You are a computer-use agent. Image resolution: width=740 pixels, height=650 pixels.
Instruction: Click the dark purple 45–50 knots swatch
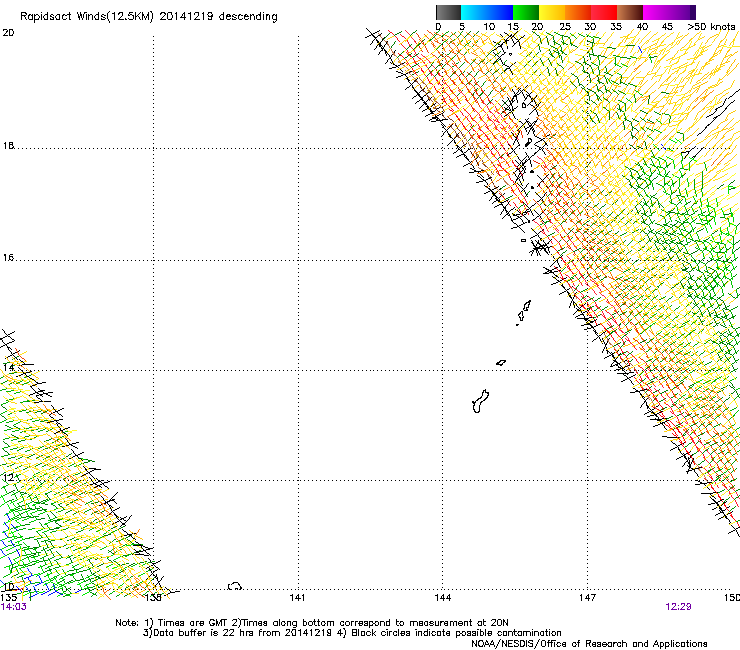tap(682, 12)
